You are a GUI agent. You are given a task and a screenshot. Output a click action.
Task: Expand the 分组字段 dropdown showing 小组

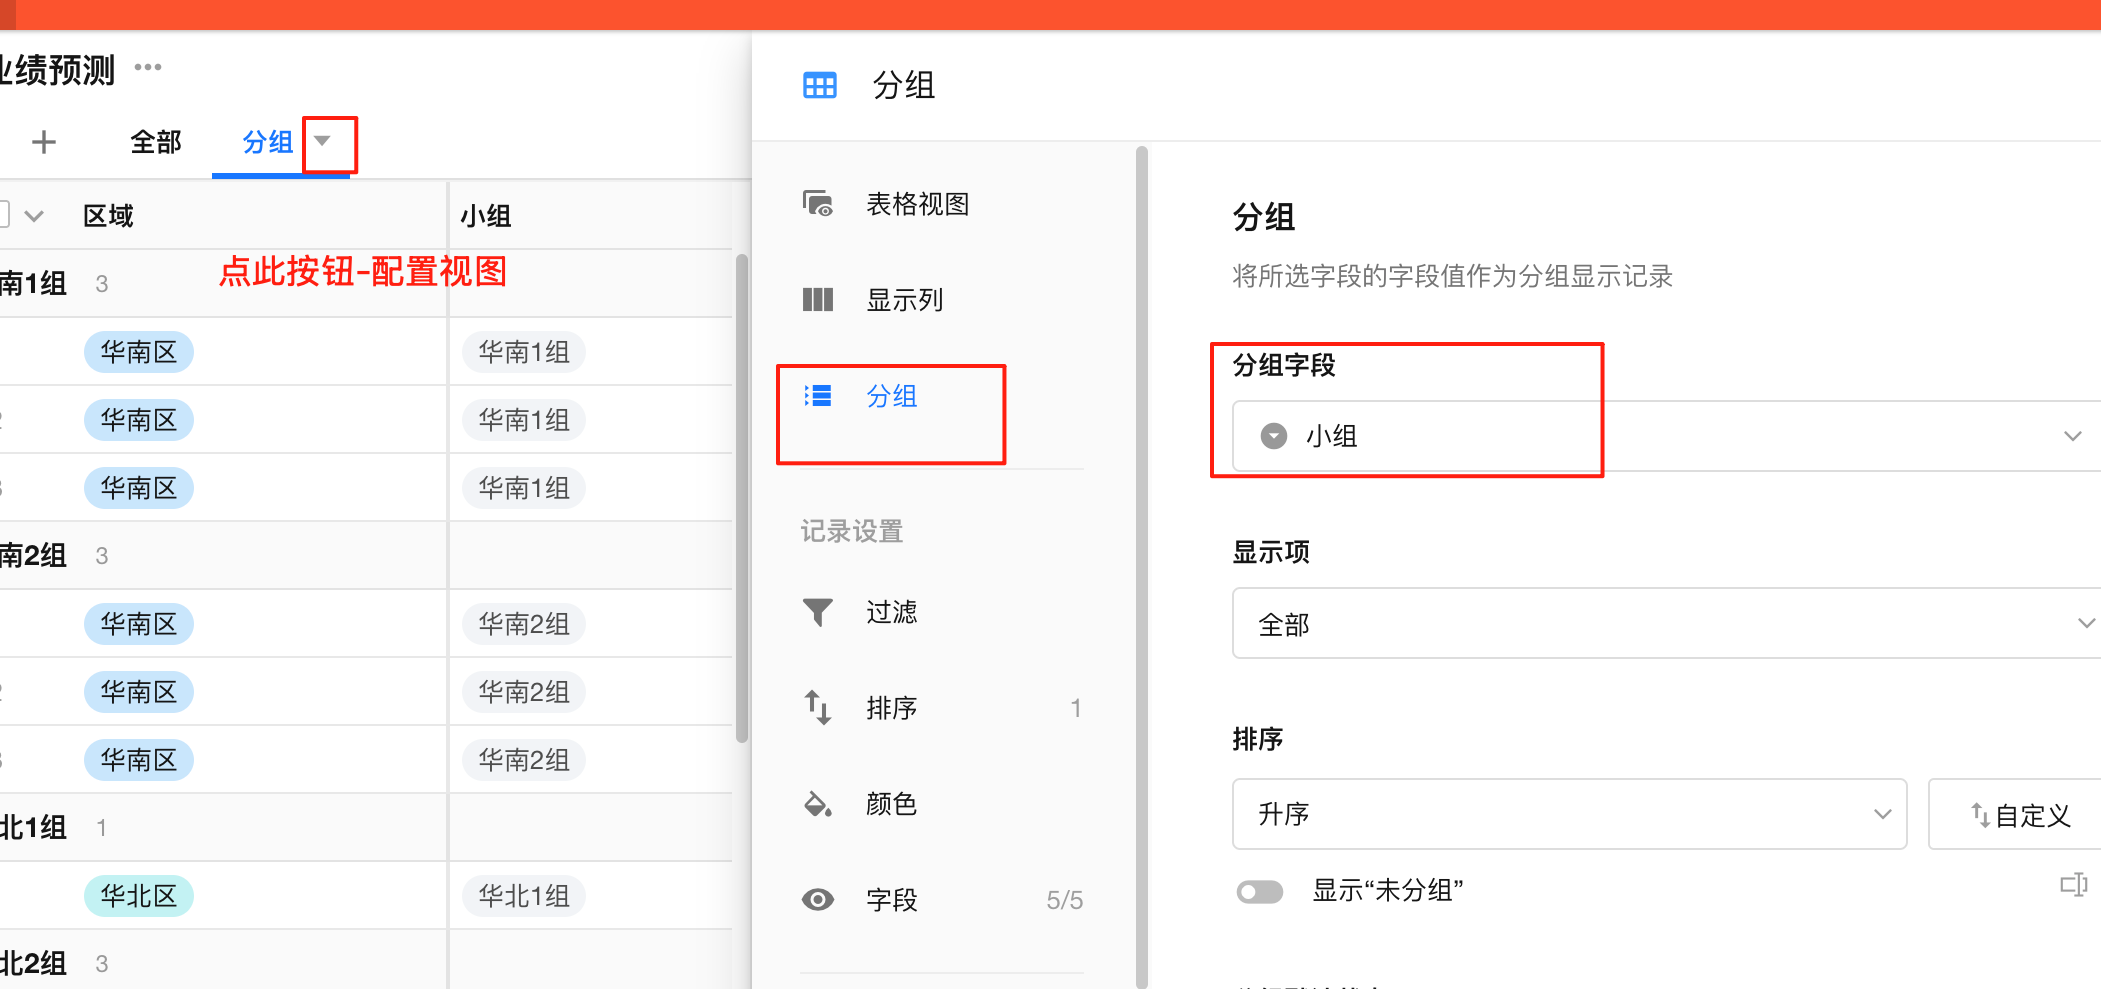1660,436
